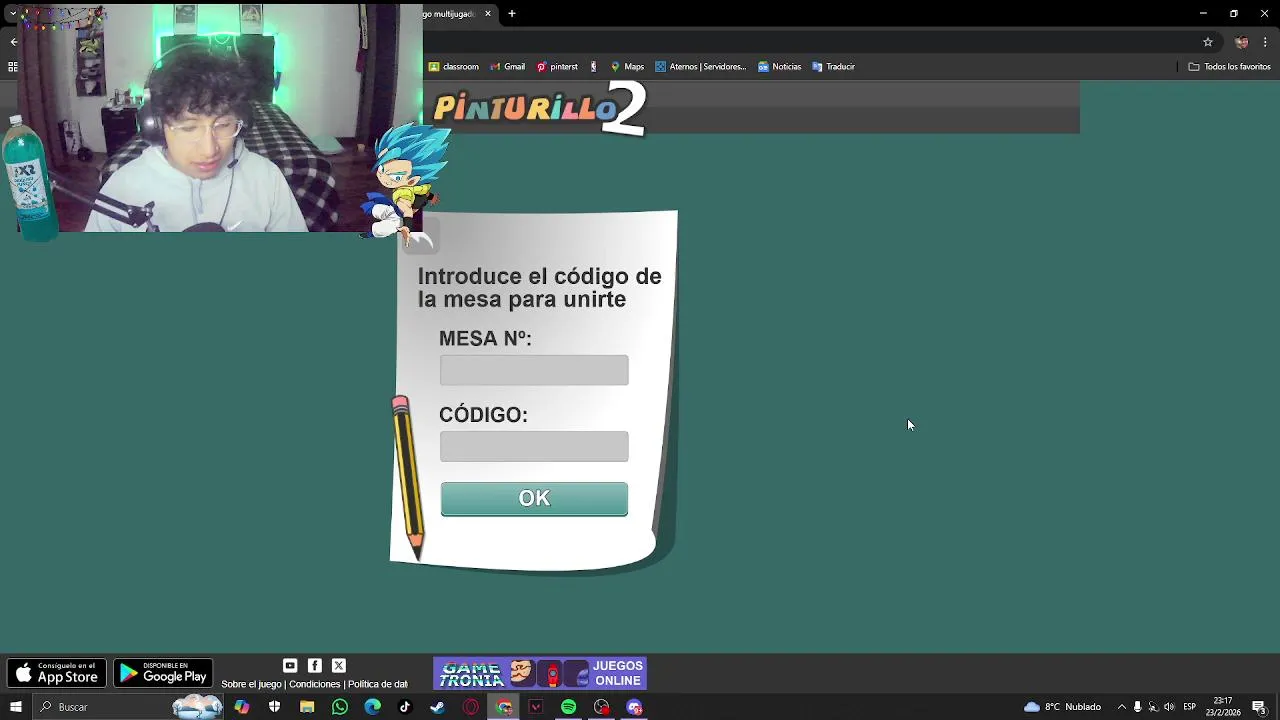1280x720 pixels.
Task: Open the Traducir bookmark
Action: point(833,67)
